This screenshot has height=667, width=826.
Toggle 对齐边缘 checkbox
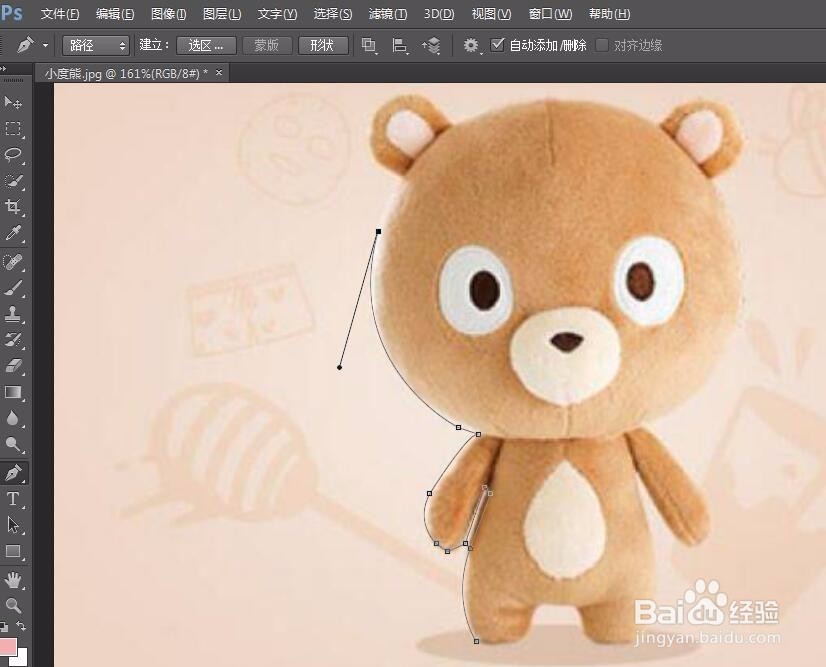(x=602, y=45)
